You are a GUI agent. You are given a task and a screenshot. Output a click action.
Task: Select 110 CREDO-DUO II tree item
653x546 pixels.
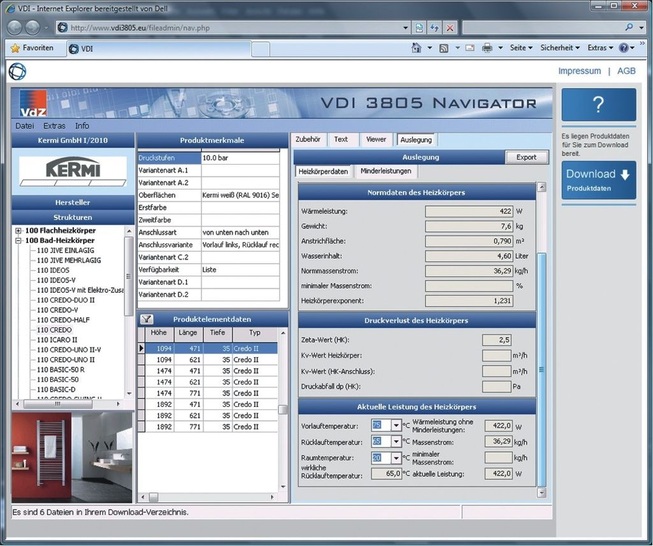coord(66,300)
